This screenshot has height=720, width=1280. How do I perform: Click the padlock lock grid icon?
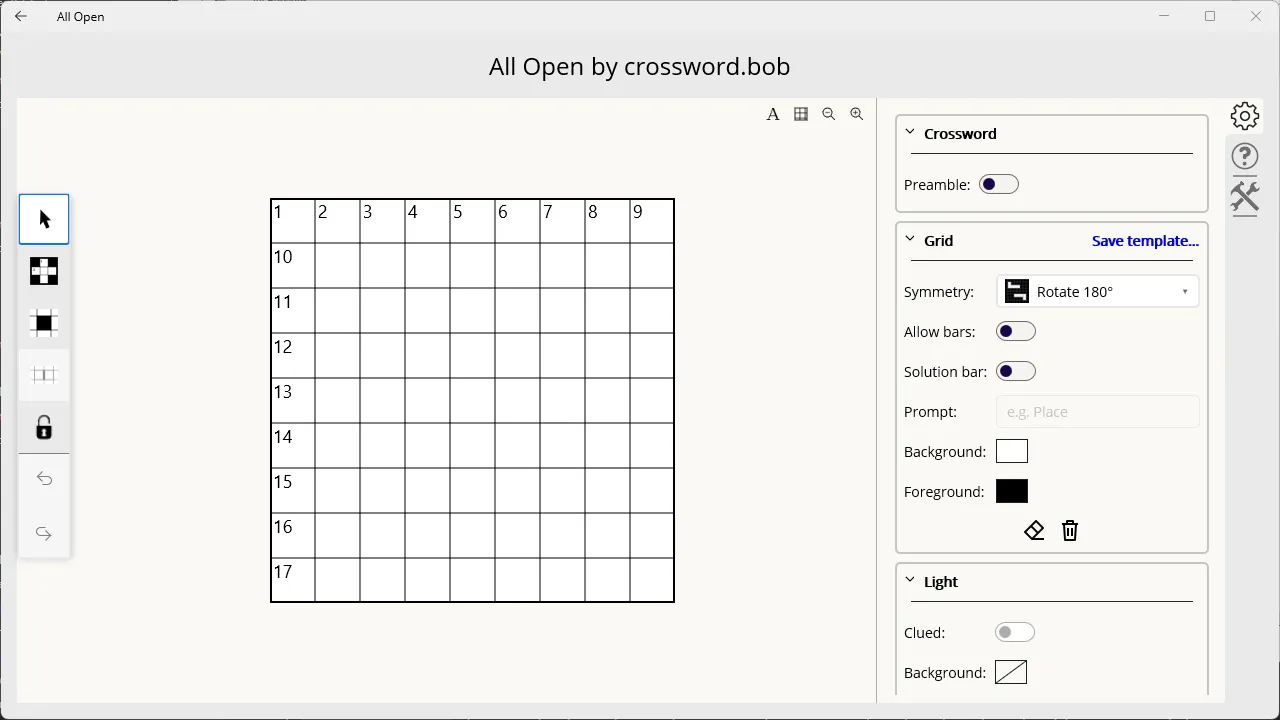(44, 428)
